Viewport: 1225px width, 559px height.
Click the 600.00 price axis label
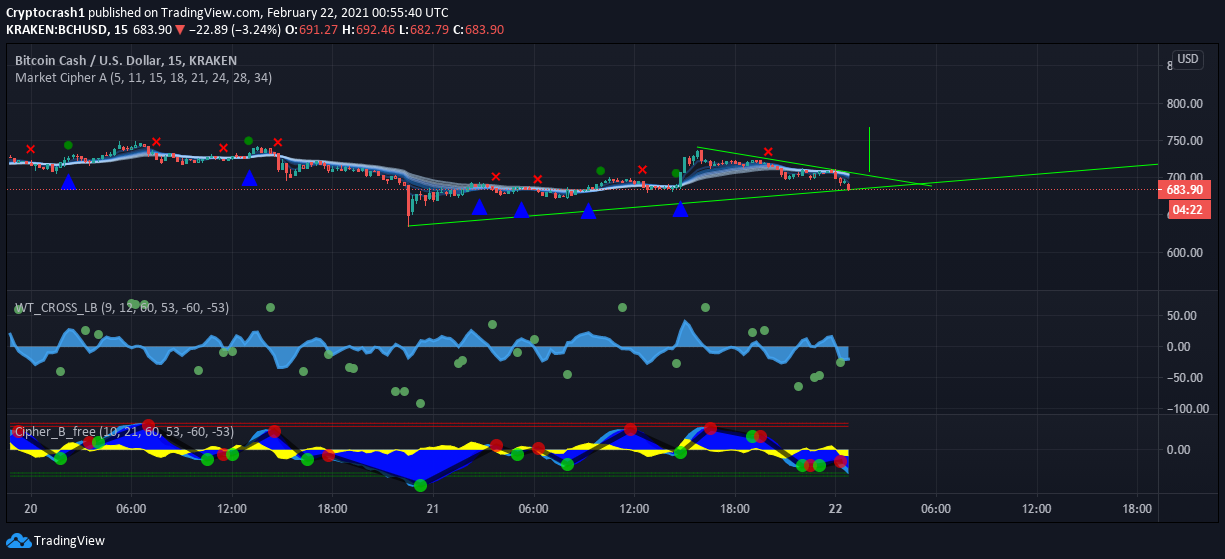pos(1184,252)
